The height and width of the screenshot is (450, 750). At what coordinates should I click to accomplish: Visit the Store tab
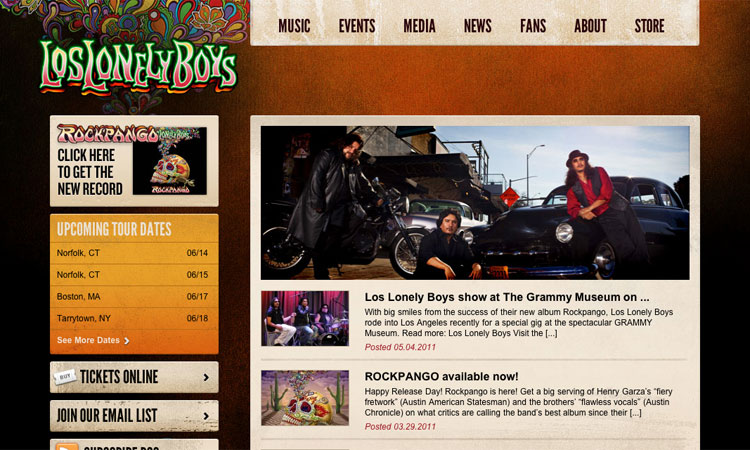[649, 26]
